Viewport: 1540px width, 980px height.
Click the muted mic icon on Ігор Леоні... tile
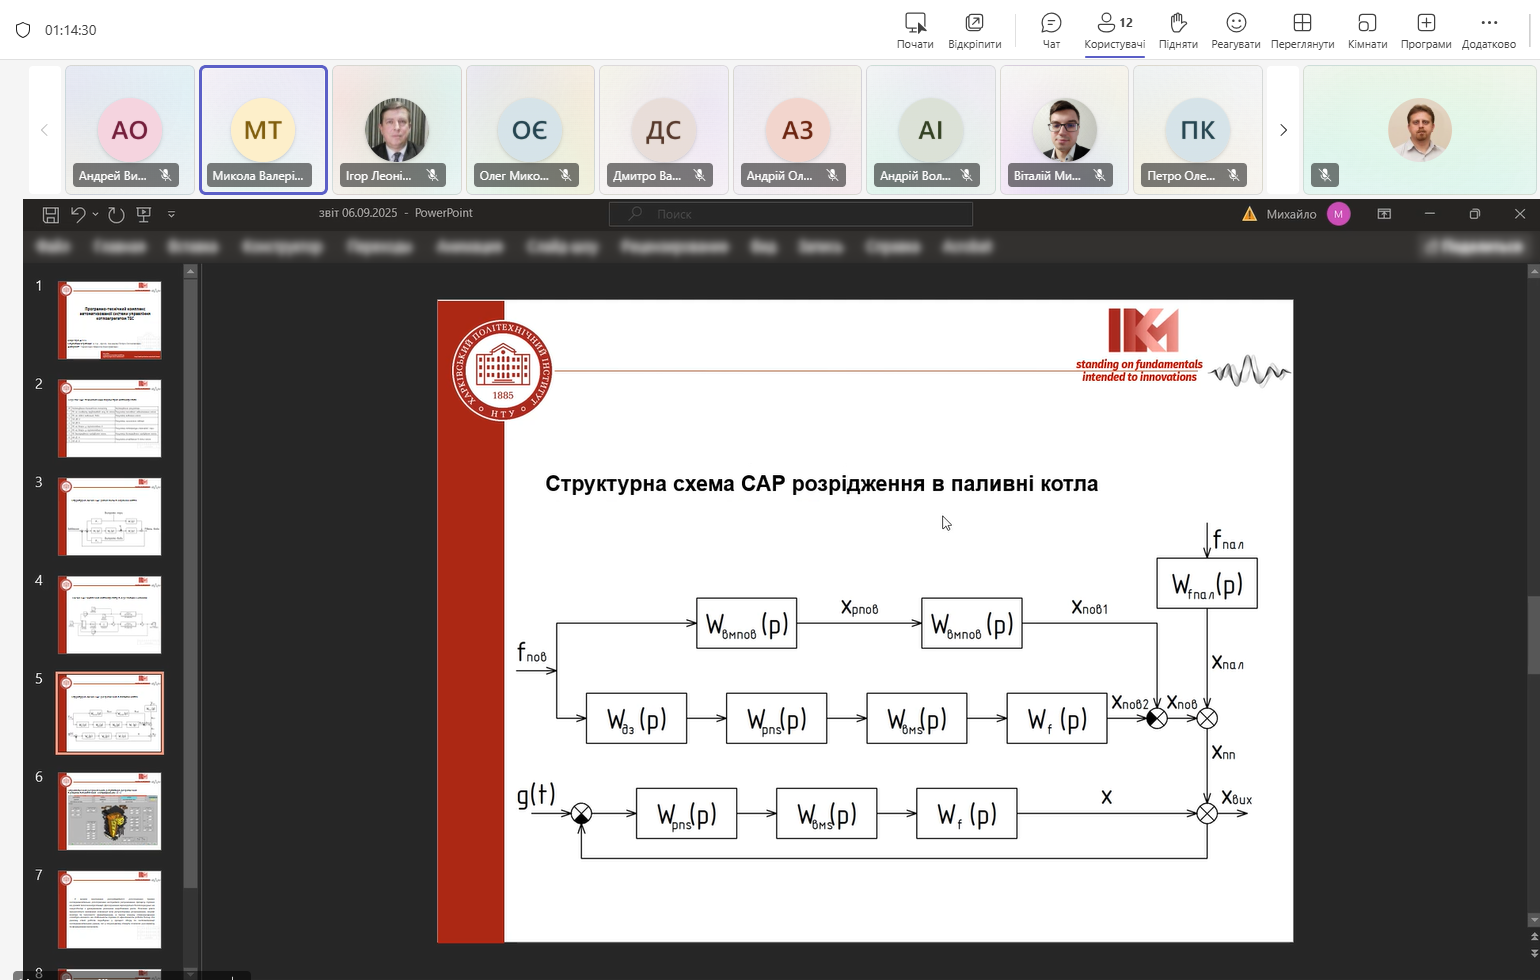432,175
